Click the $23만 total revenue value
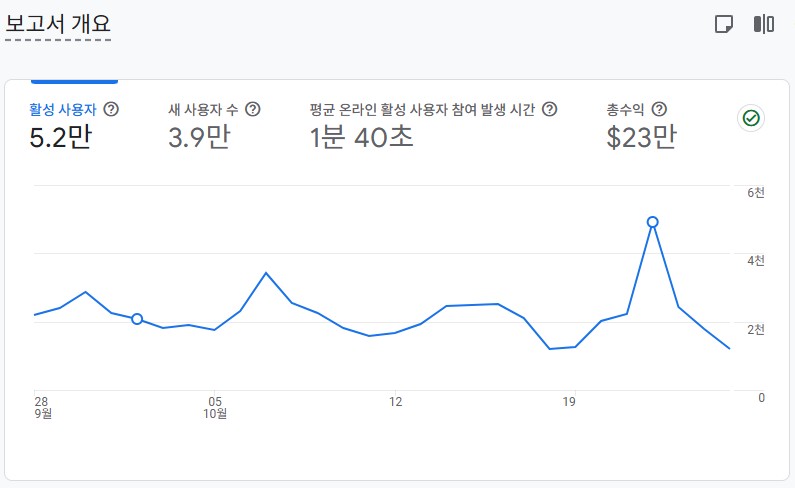 click(641, 137)
